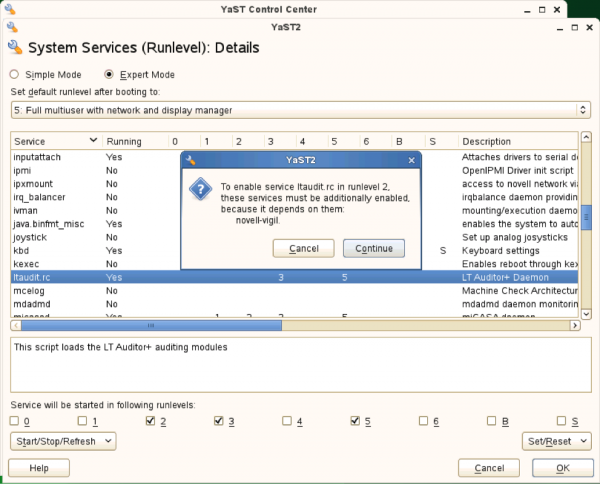
Task: Toggle runlevel 0 checkbox
Action: point(14,421)
